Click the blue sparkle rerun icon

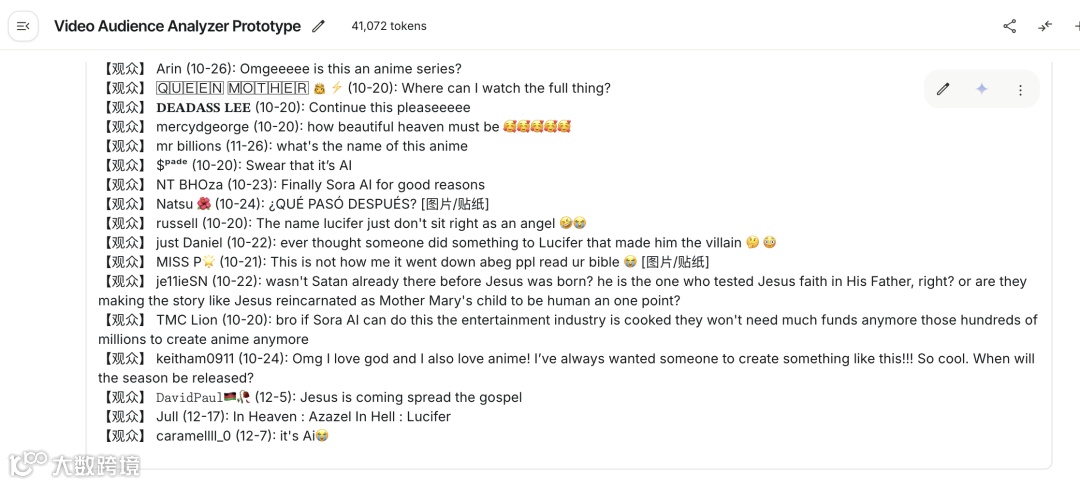click(x=982, y=89)
